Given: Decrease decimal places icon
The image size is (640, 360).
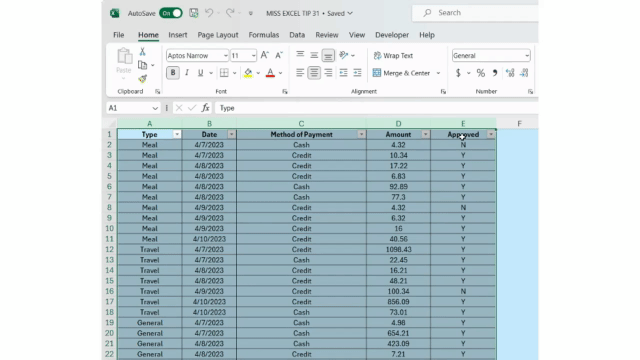Looking at the screenshot, I should pyautogui.click(x=524, y=73).
